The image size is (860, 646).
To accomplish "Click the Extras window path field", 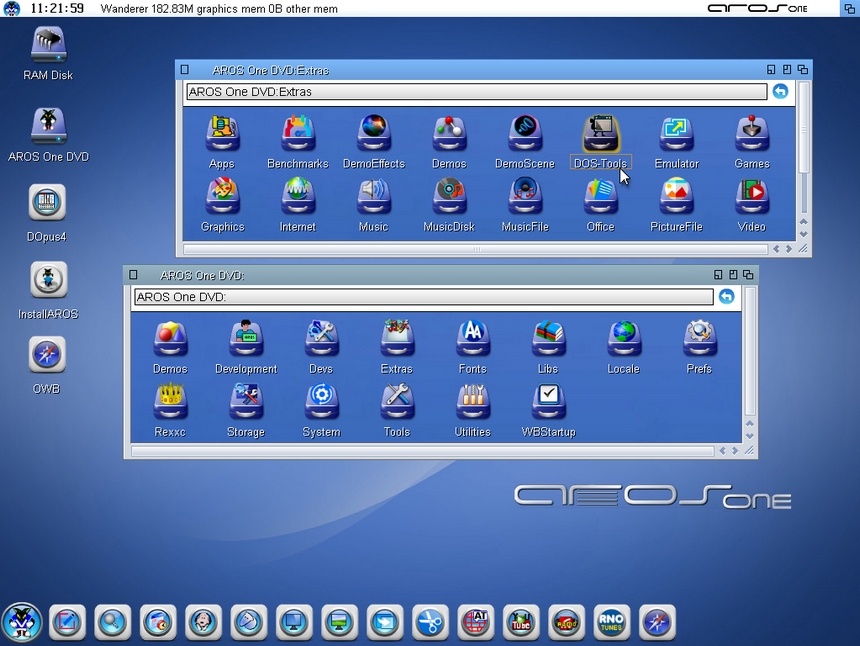I will tap(475, 92).
